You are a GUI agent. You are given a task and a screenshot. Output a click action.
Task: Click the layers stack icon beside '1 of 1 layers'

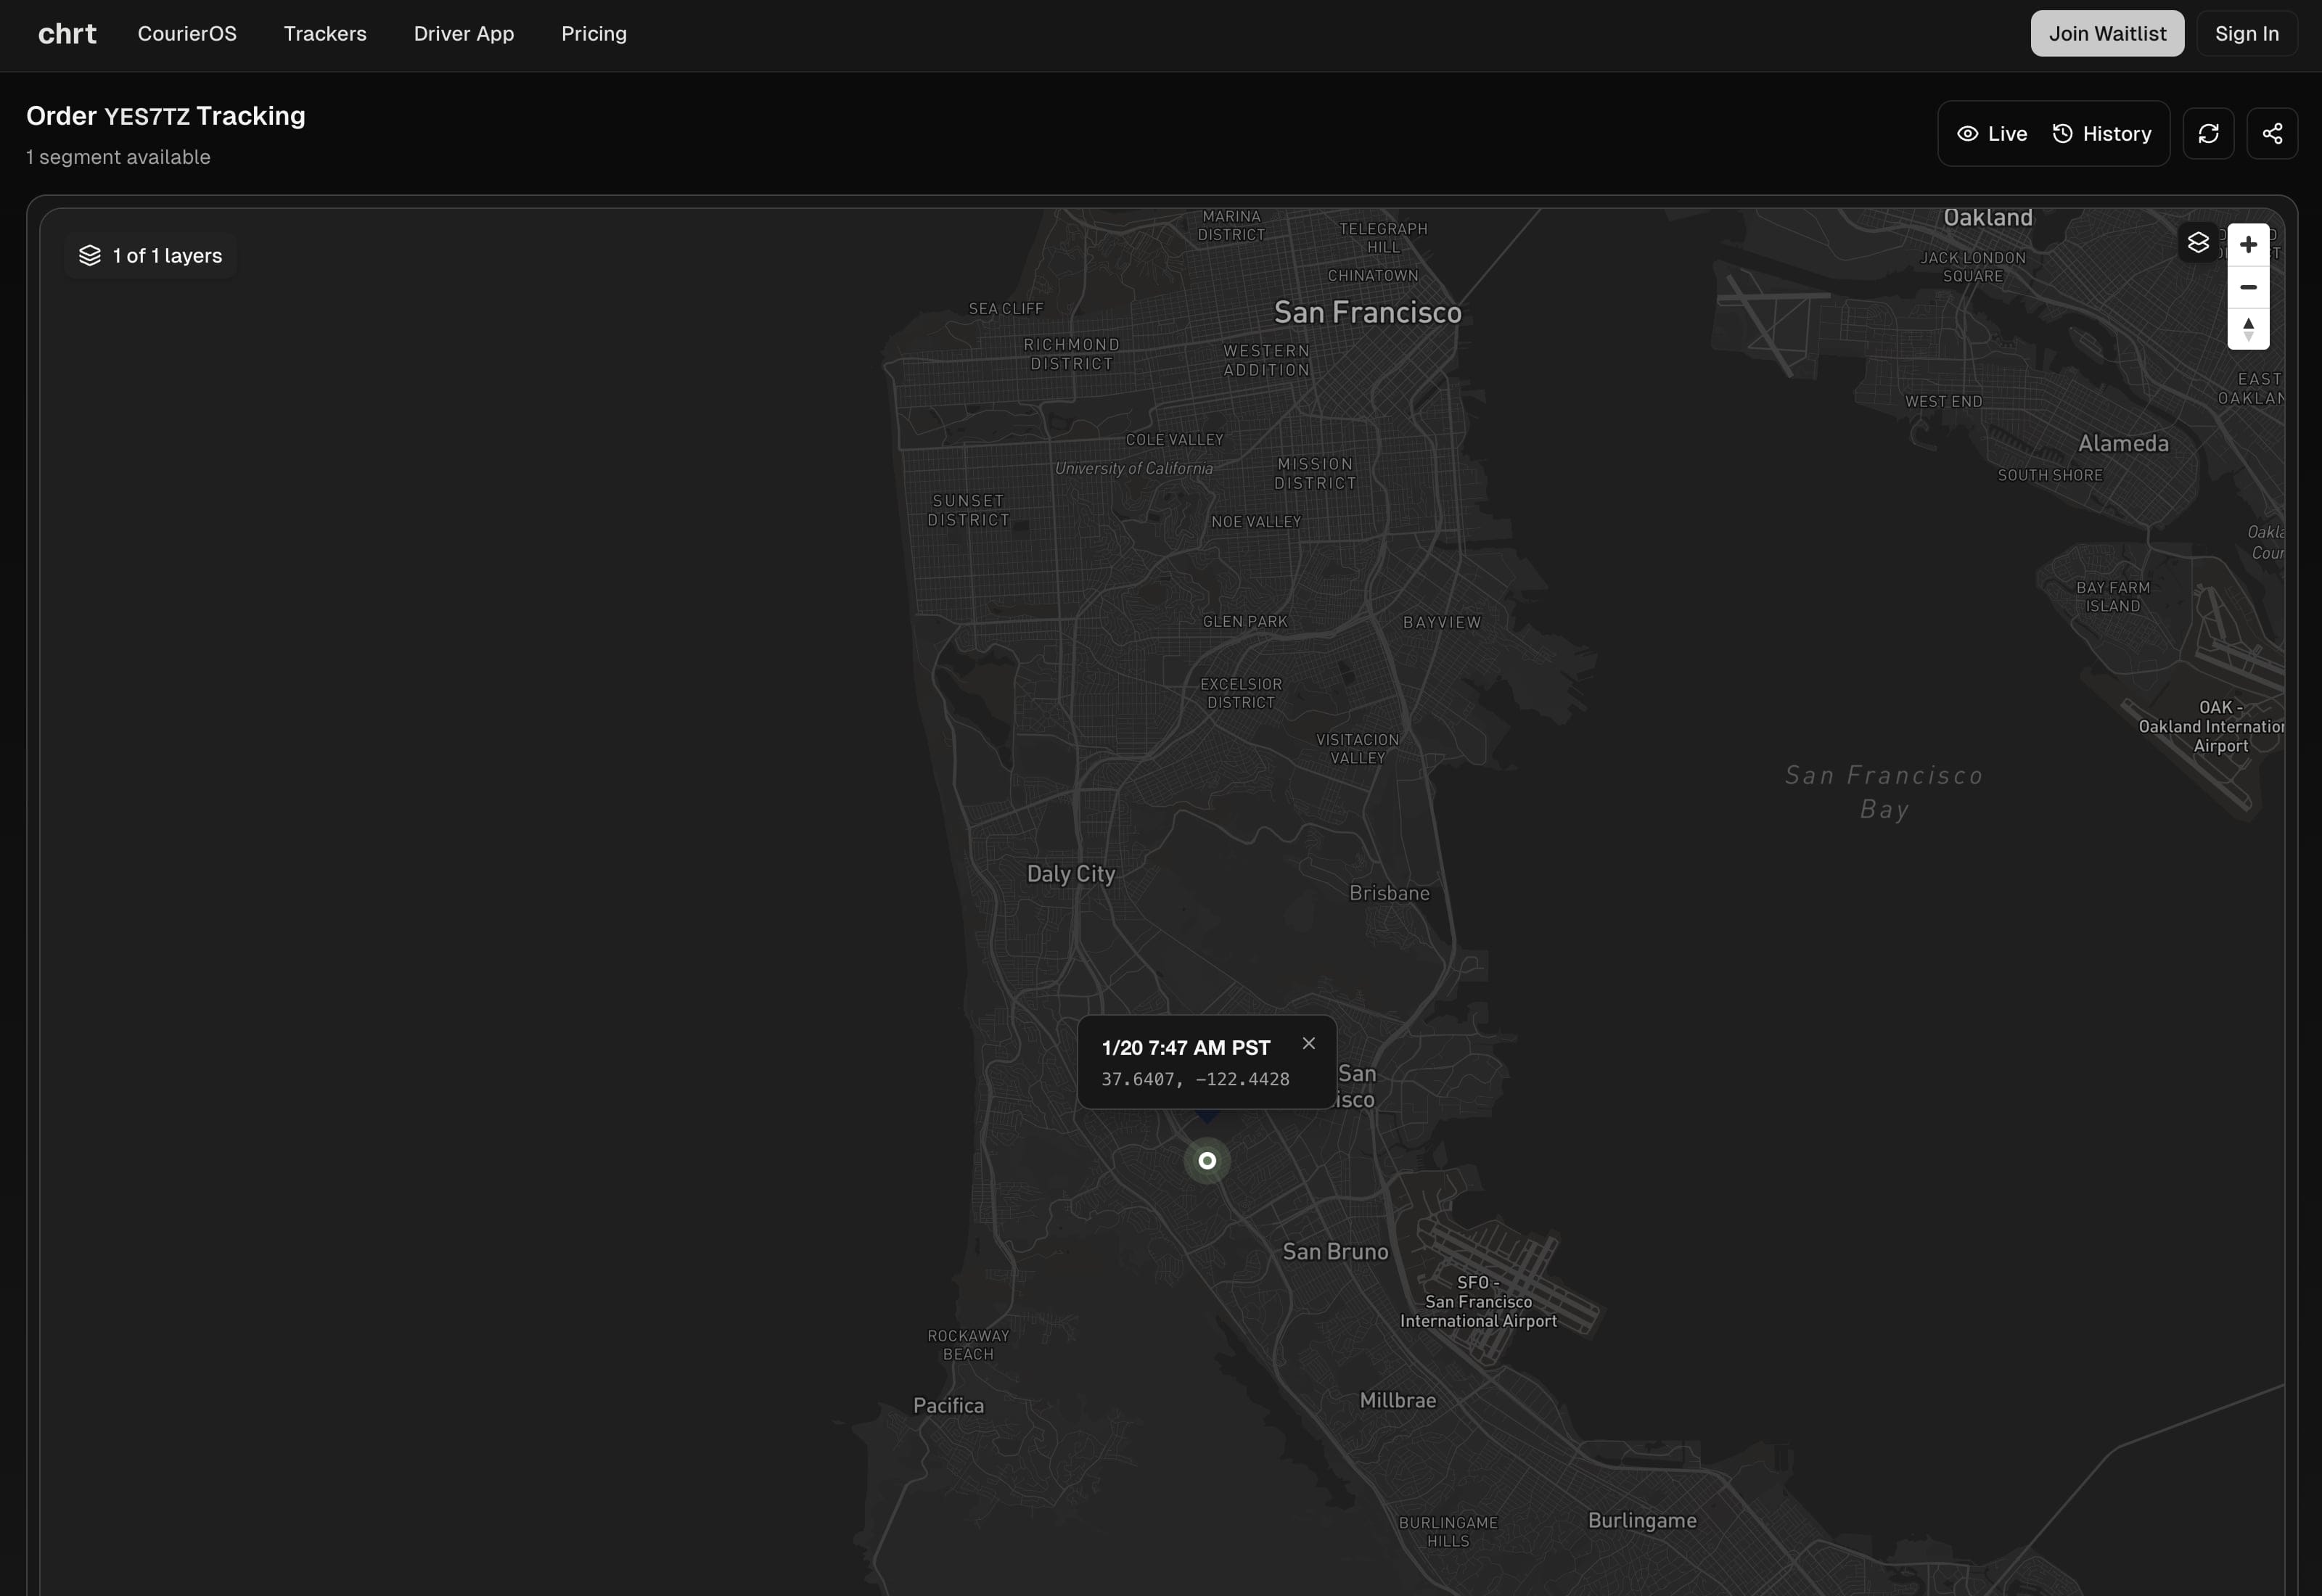click(90, 255)
